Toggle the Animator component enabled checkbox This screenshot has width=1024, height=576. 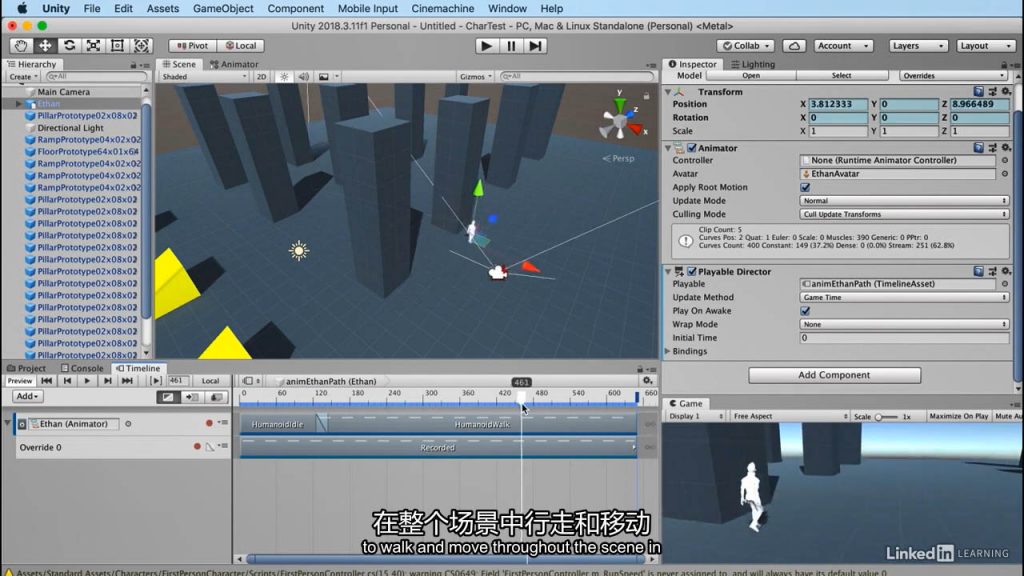(692, 148)
